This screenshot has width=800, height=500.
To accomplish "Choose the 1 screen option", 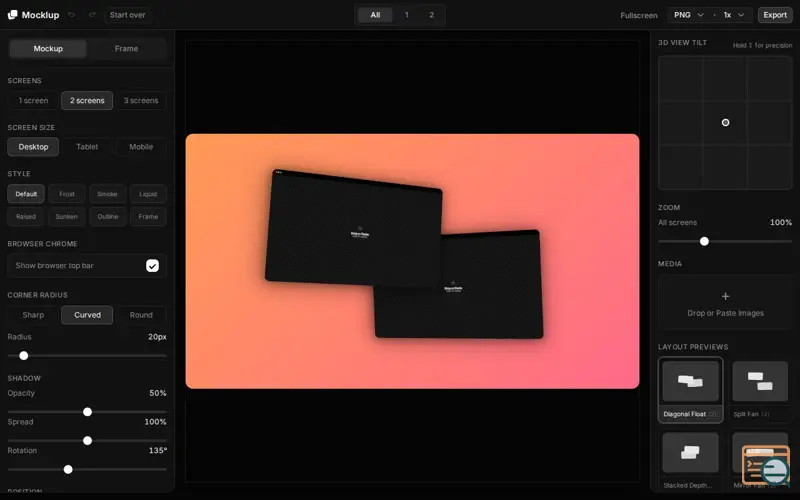I will tap(33, 101).
